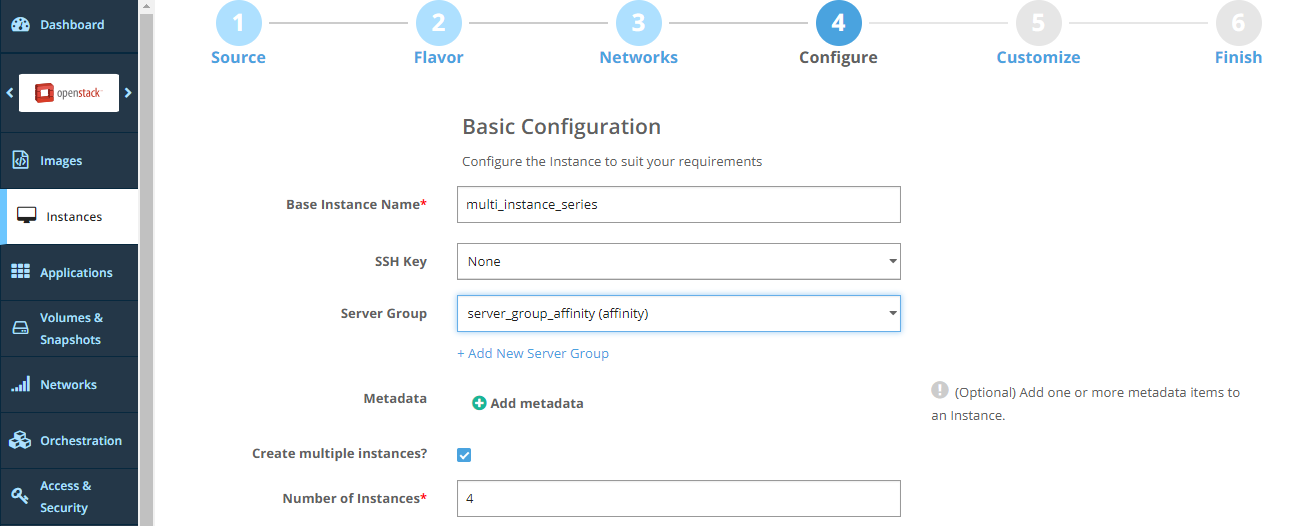Select the OpenStack provider logo
This screenshot has height=526, width=1293.
(x=69, y=93)
